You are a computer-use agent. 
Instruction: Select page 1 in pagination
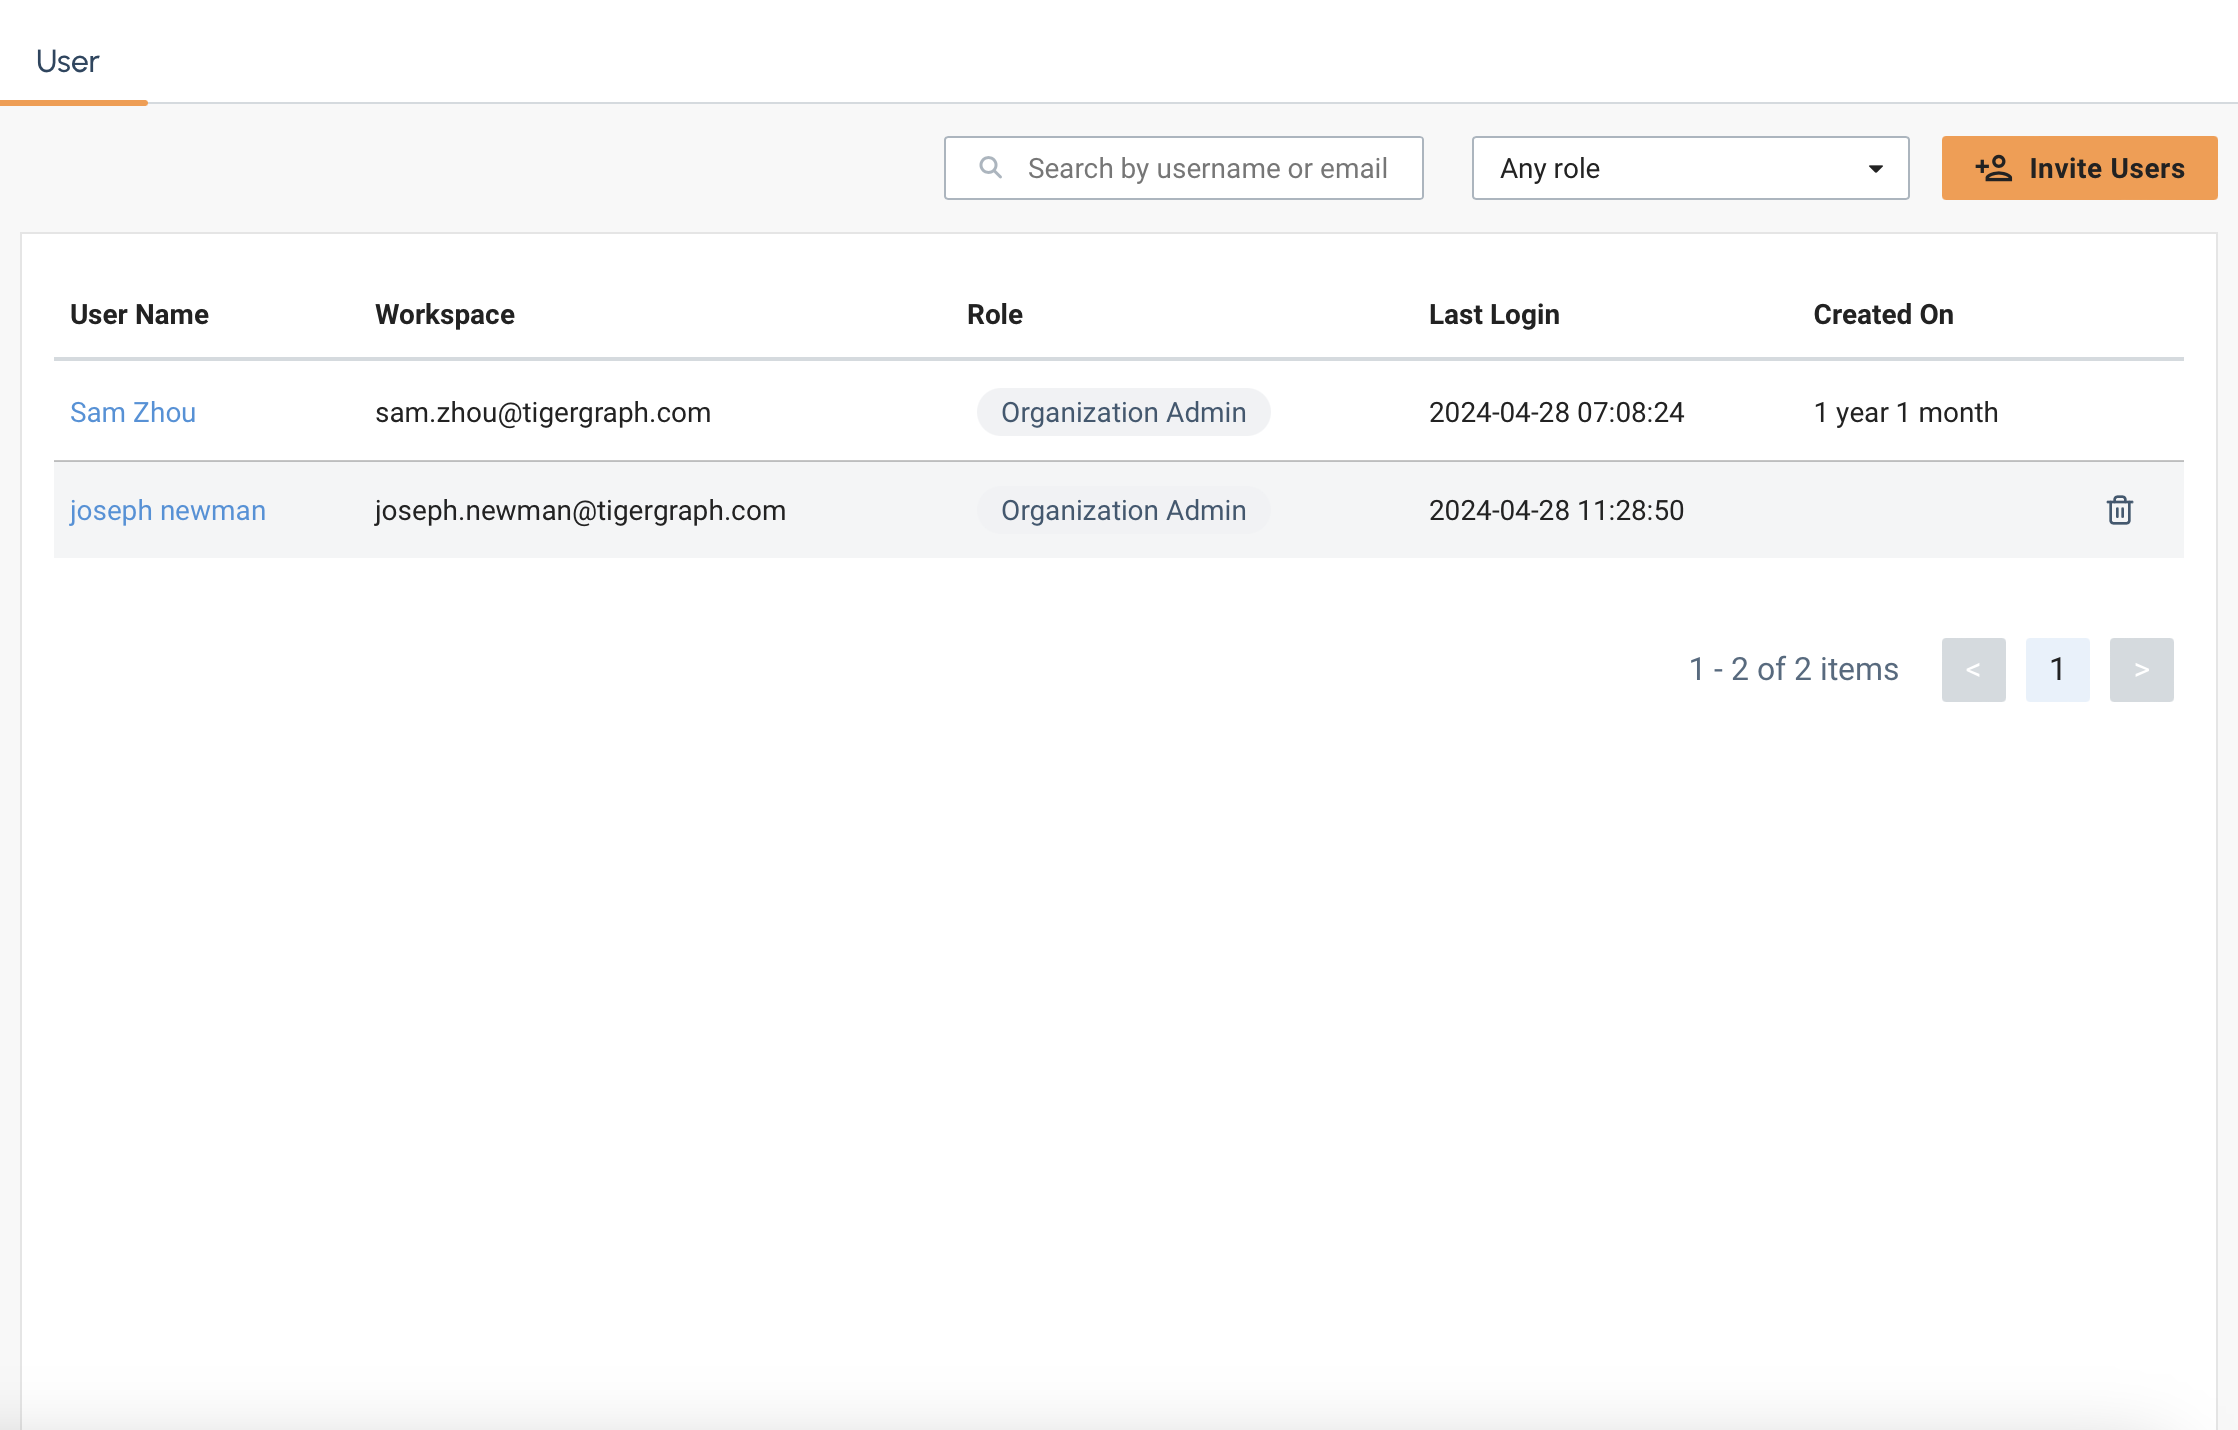[2057, 669]
